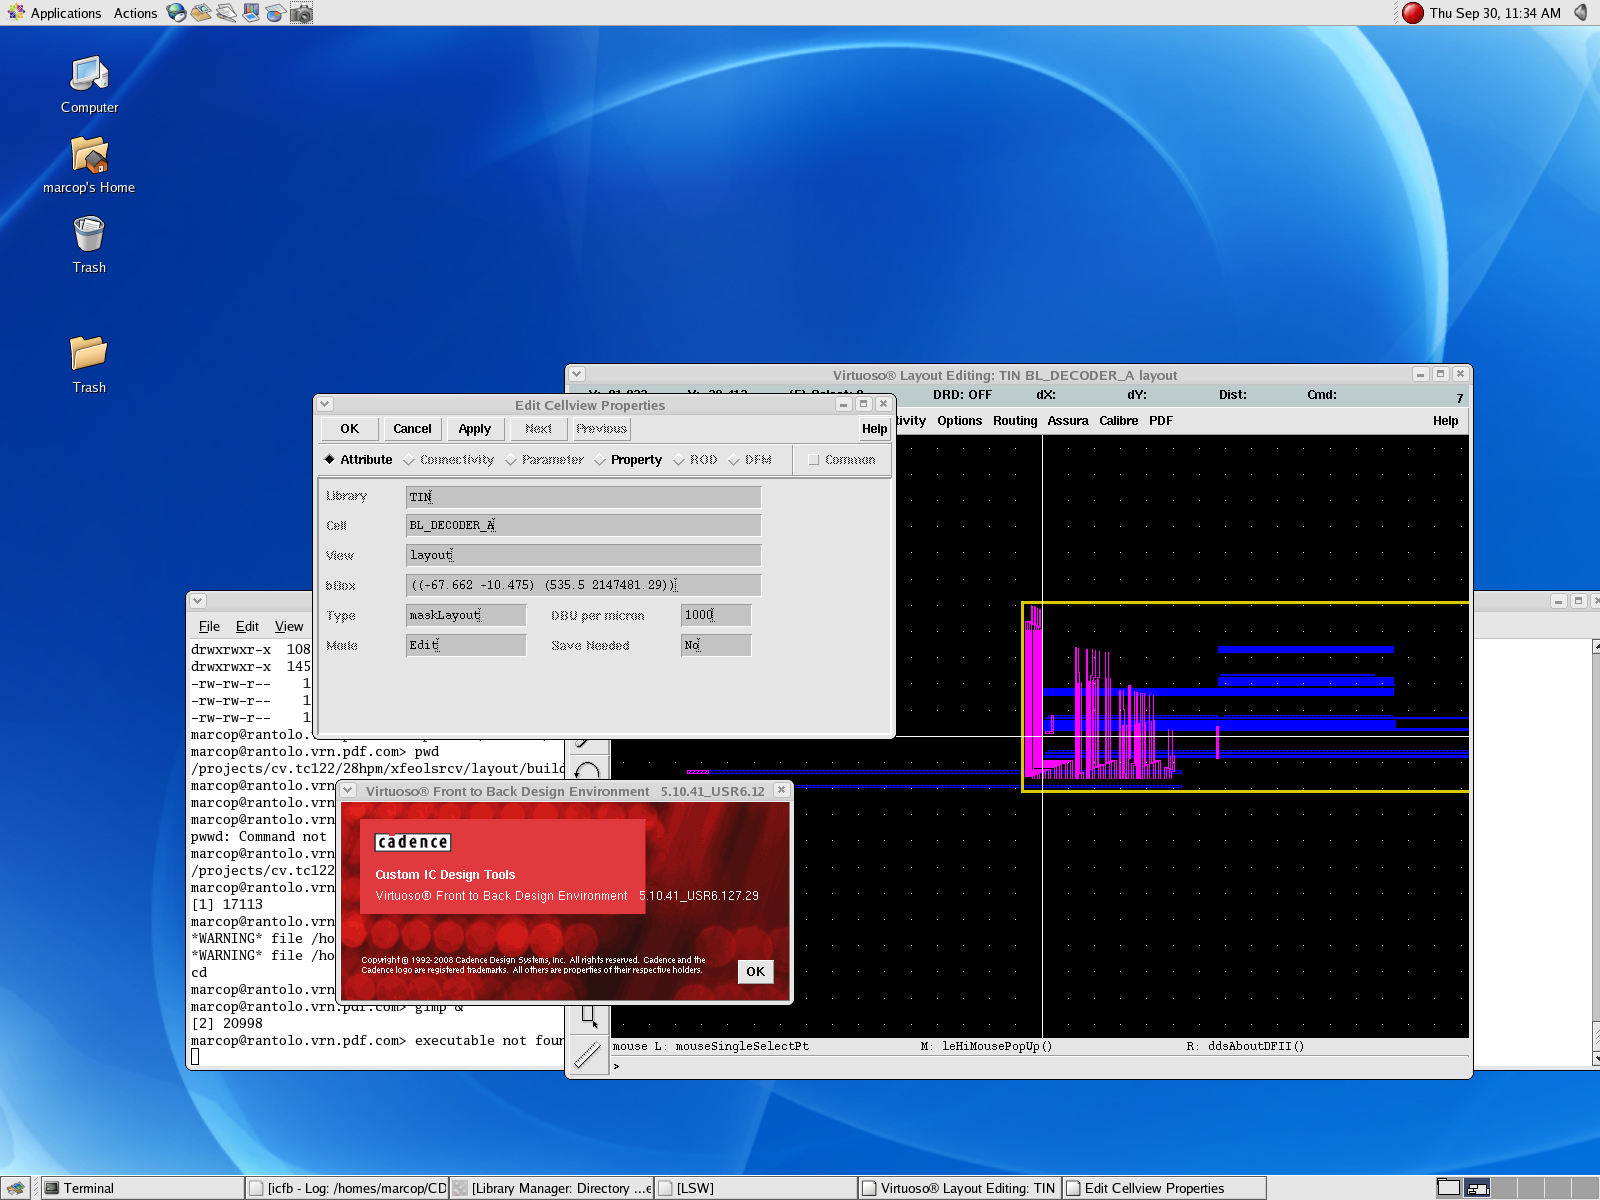
Task: Open the Routing menu in Virtuoso
Action: (1015, 421)
